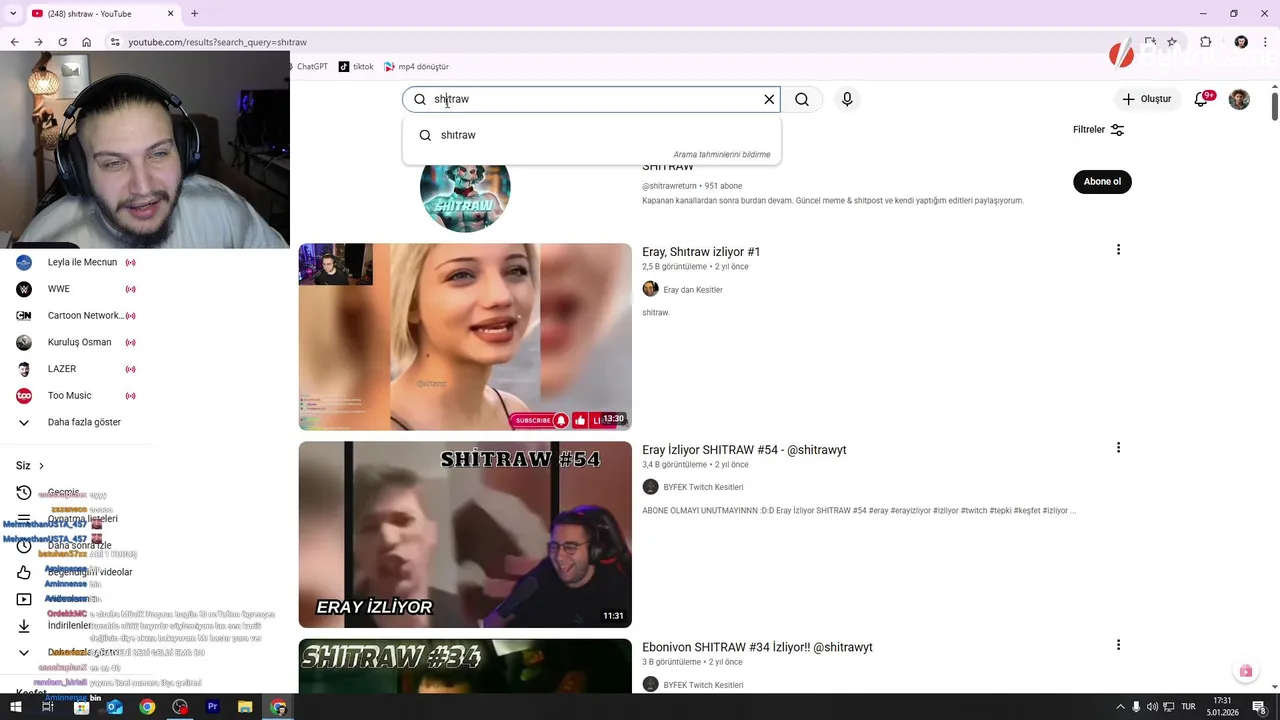Image resolution: width=1280 pixels, height=720 pixels.
Task: Open the YouTube account avatar menu
Action: click(1239, 99)
